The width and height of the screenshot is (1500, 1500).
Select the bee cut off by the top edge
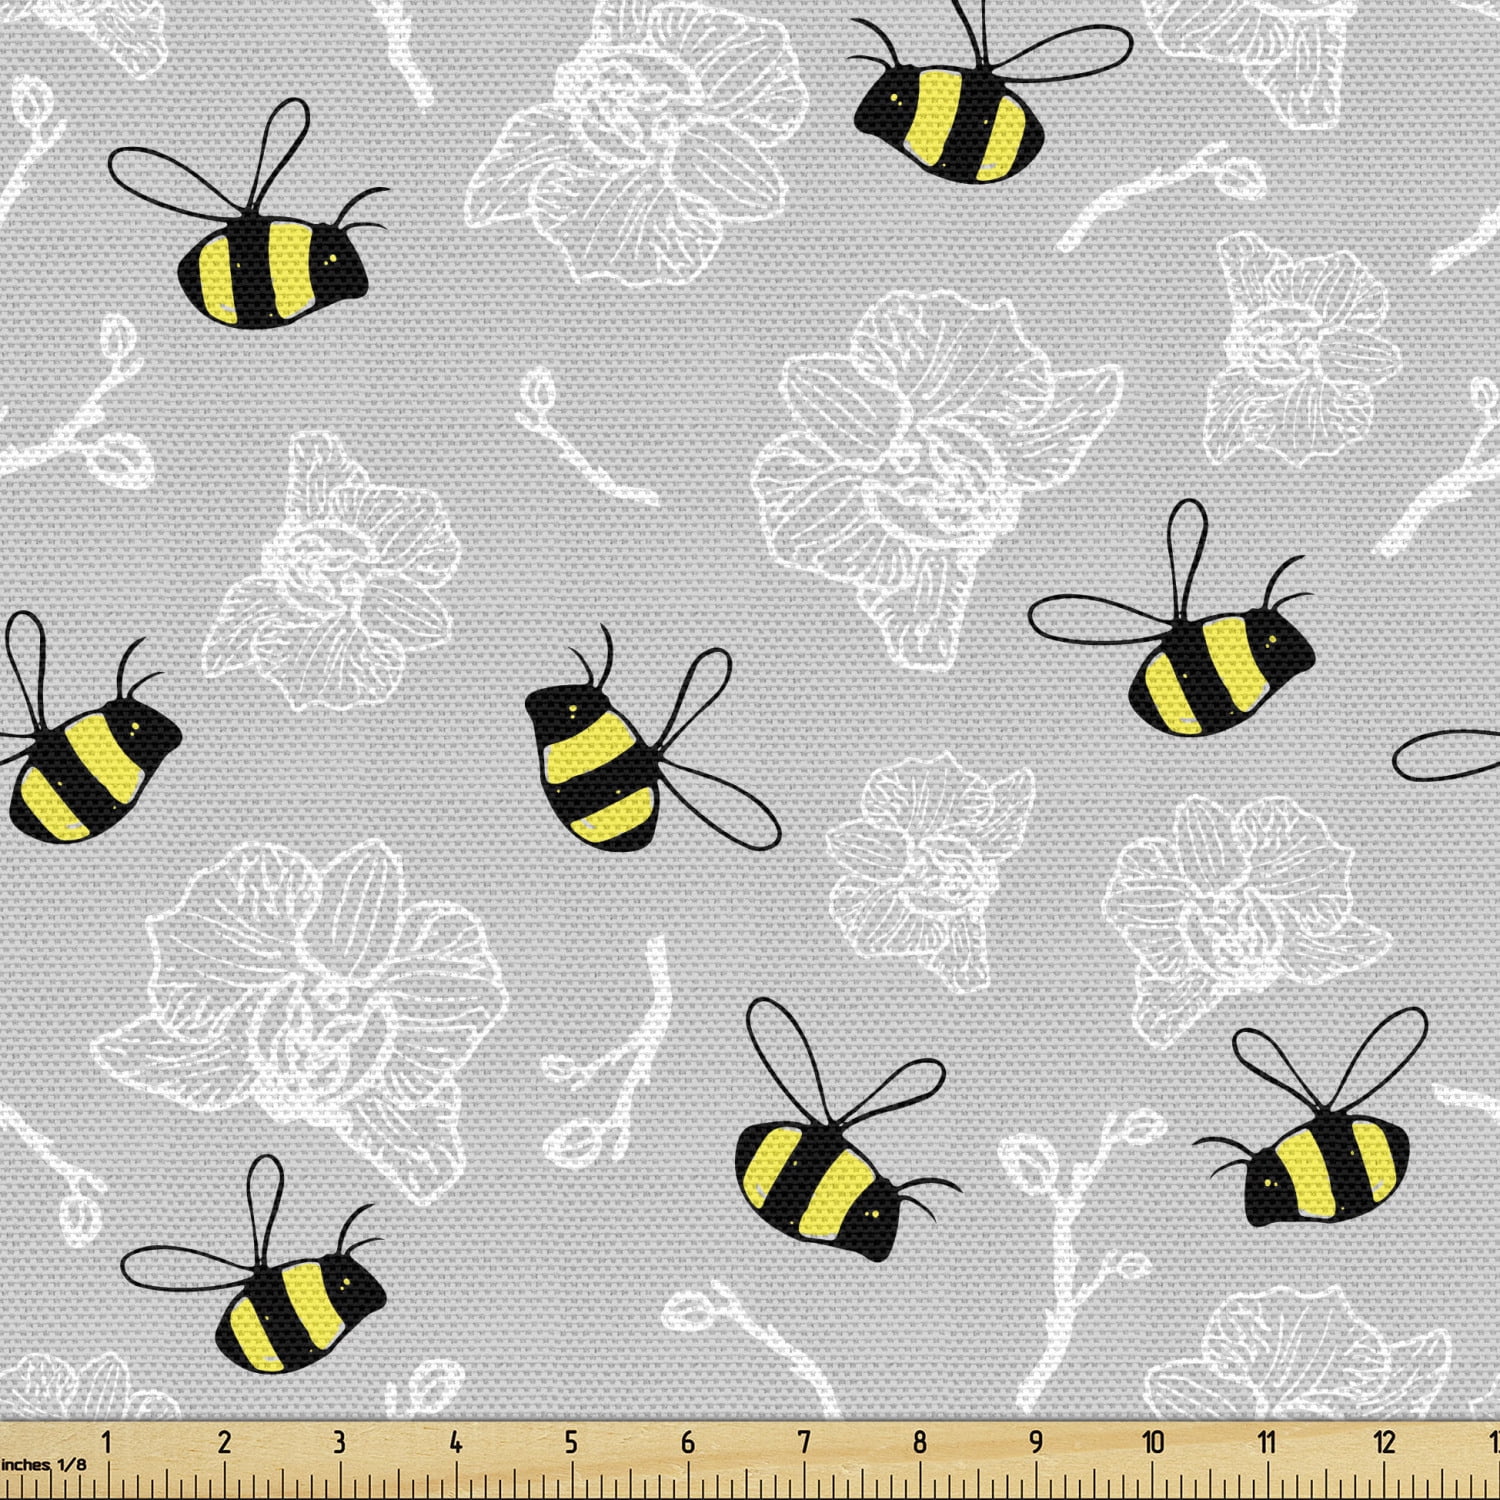(950, 125)
